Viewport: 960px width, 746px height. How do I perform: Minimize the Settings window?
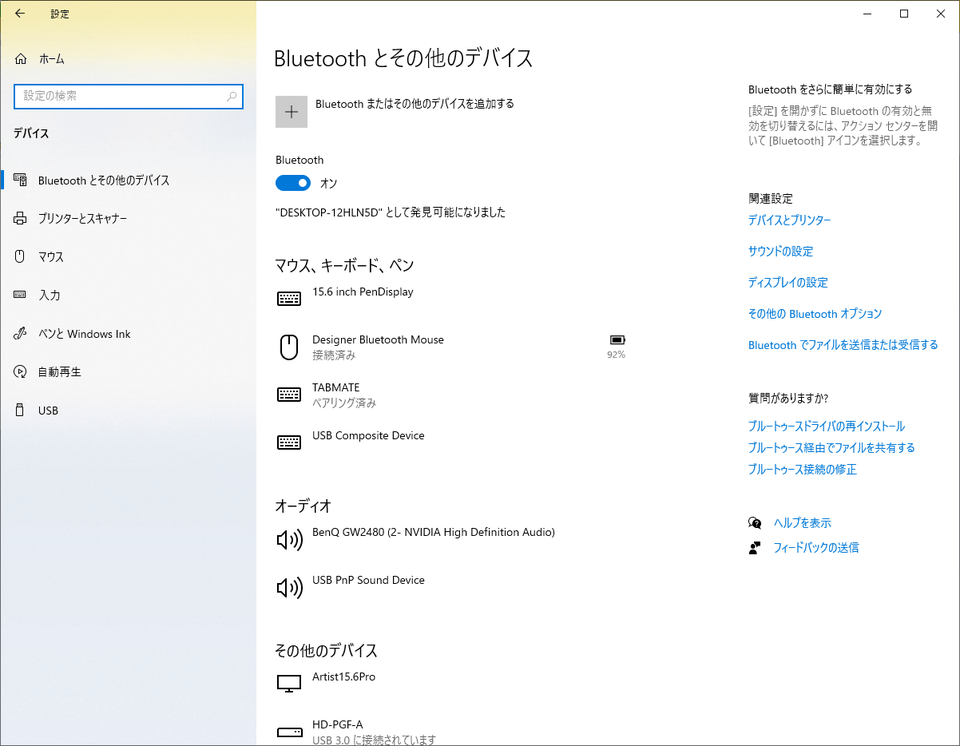pos(867,13)
